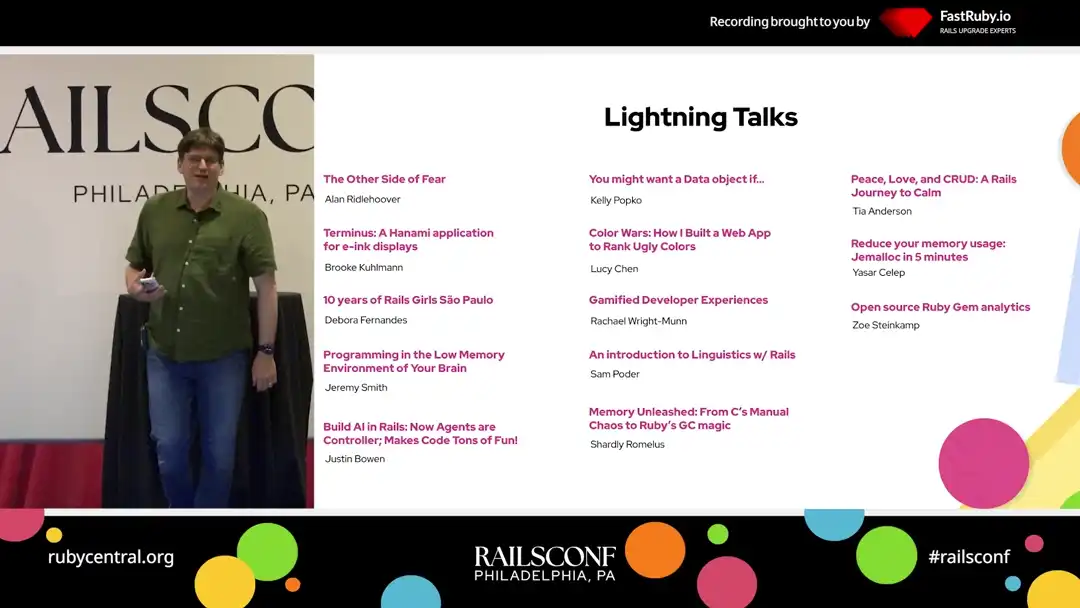Click speaker name Lucy Chen
The image size is (1080, 608).
pyautogui.click(x=614, y=269)
